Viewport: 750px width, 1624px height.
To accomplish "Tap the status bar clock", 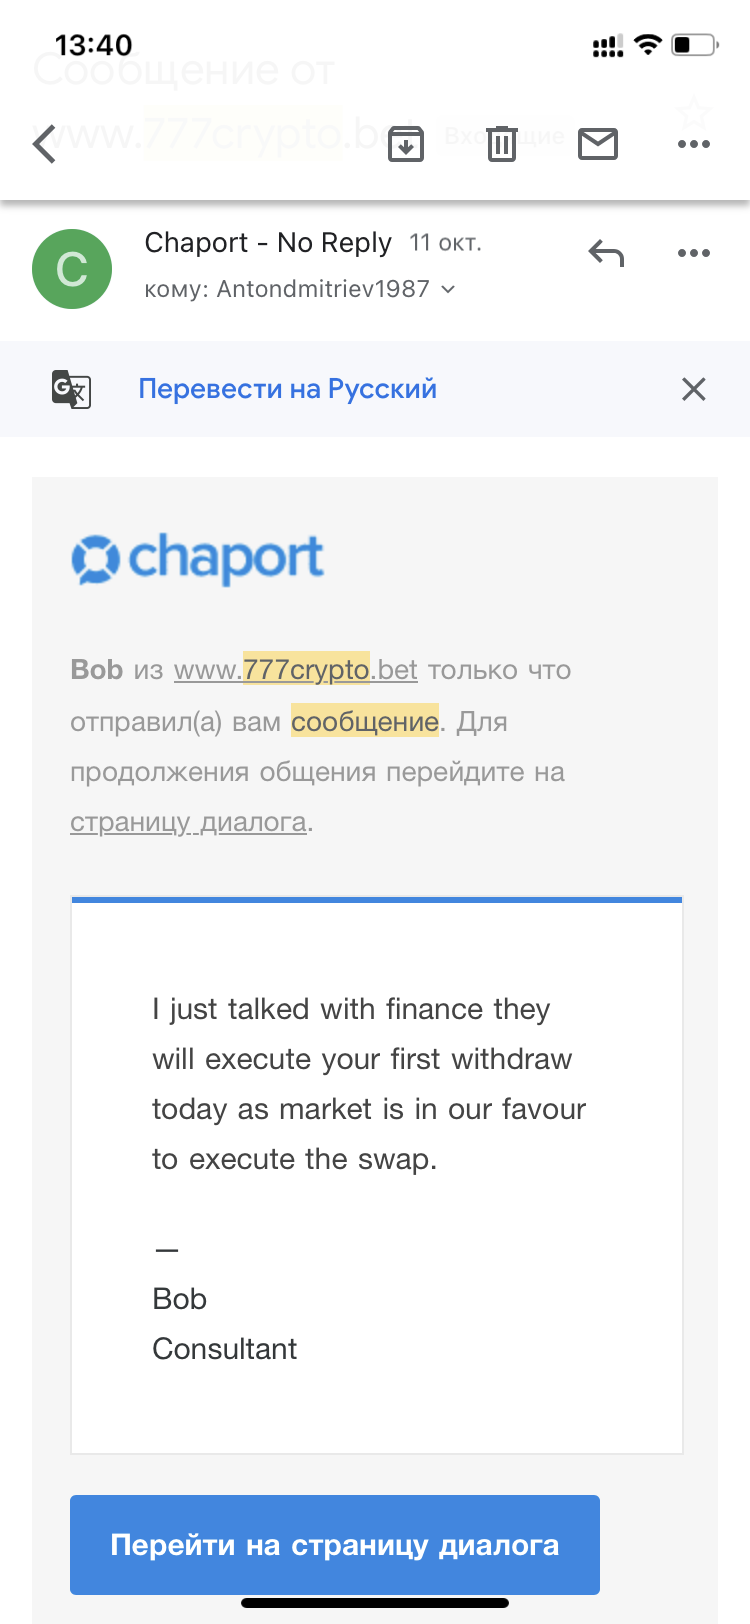I will [93, 45].
